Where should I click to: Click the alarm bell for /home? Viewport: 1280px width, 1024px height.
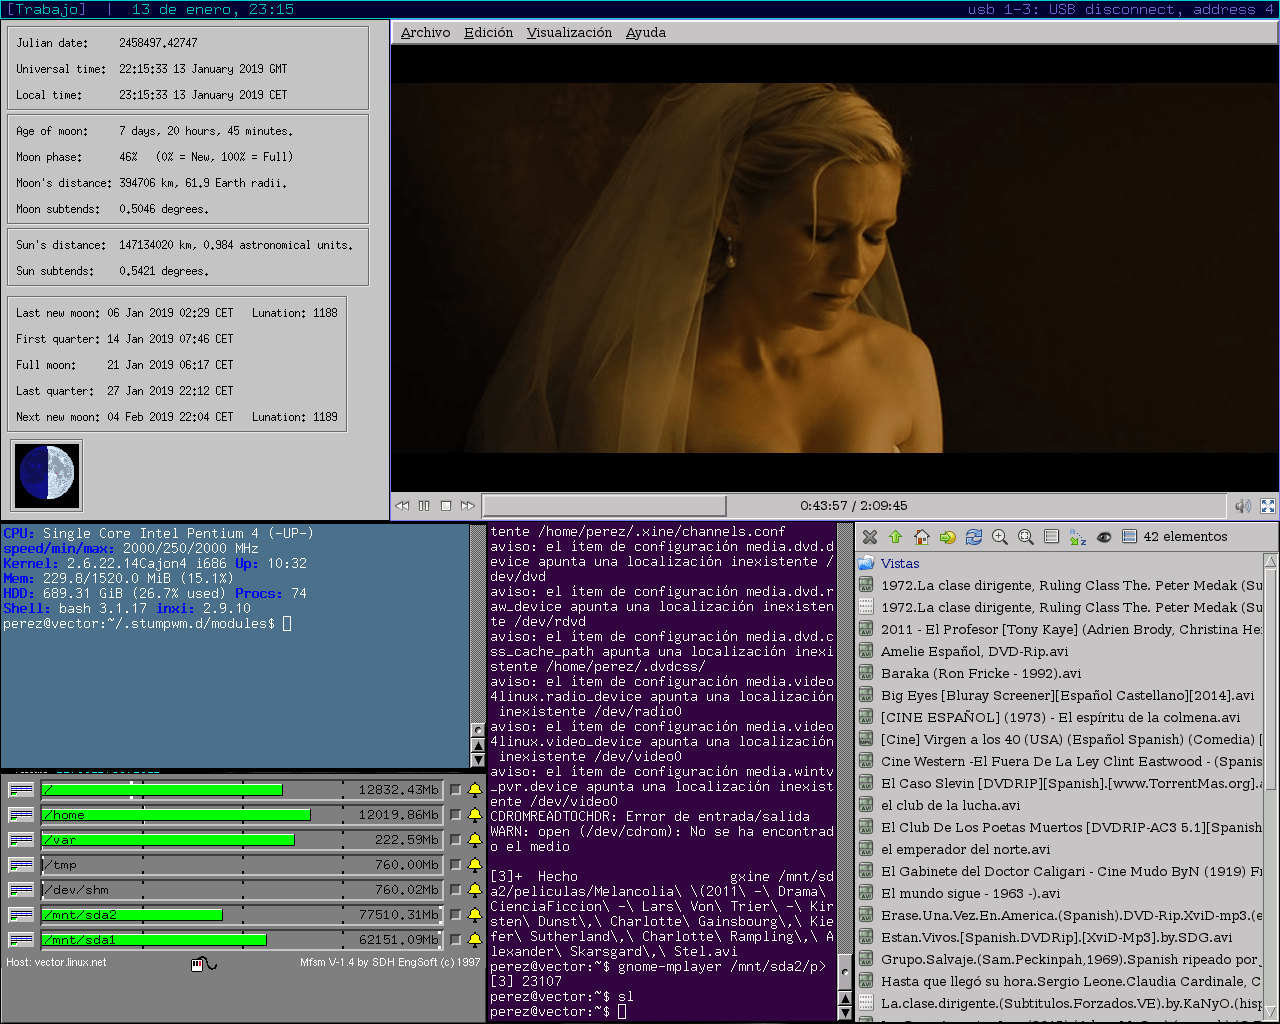coord(475,815)
